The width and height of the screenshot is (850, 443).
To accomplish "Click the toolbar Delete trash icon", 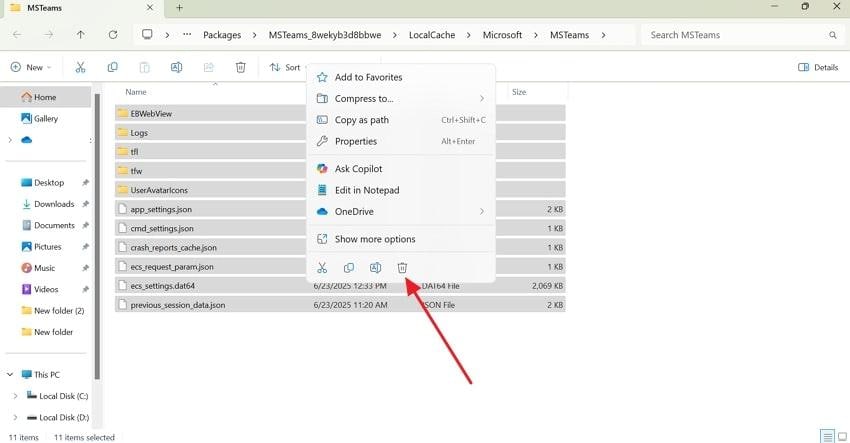I will [x=241, y=67].
